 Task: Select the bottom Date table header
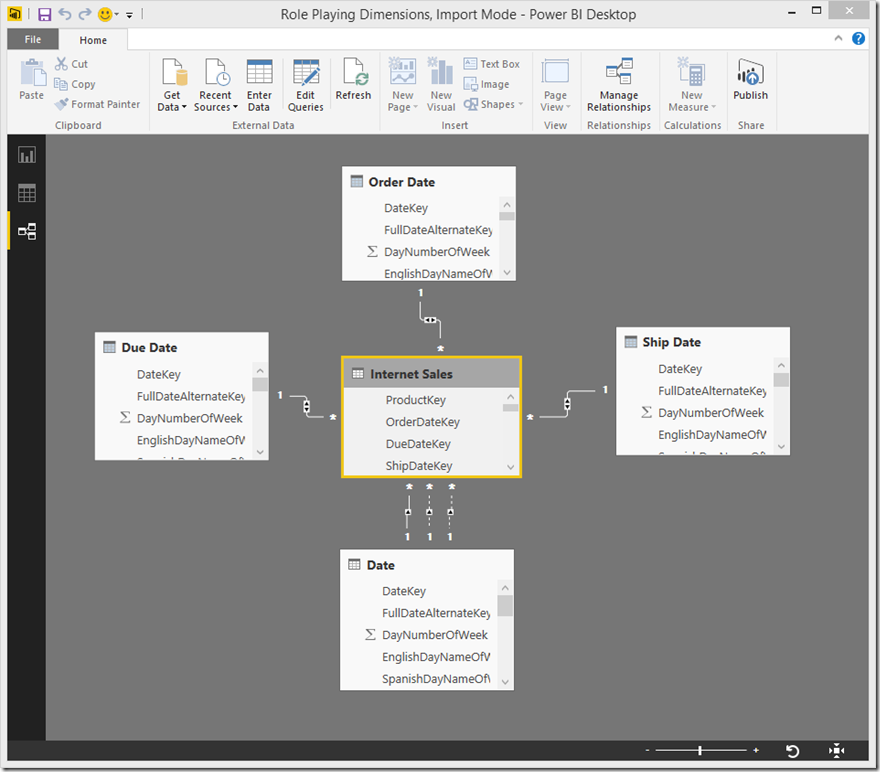[x=427, y=565]
